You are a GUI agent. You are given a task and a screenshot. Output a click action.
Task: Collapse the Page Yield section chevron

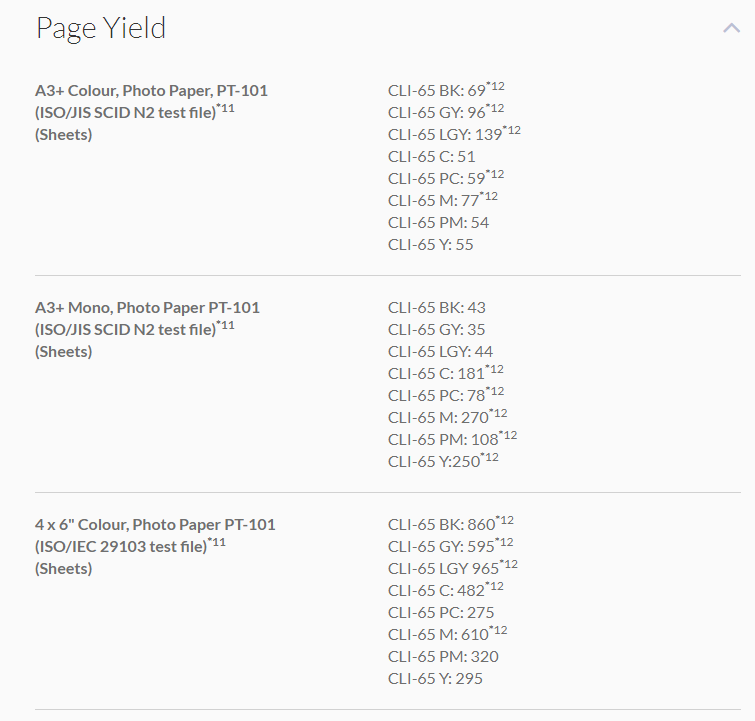731,29
